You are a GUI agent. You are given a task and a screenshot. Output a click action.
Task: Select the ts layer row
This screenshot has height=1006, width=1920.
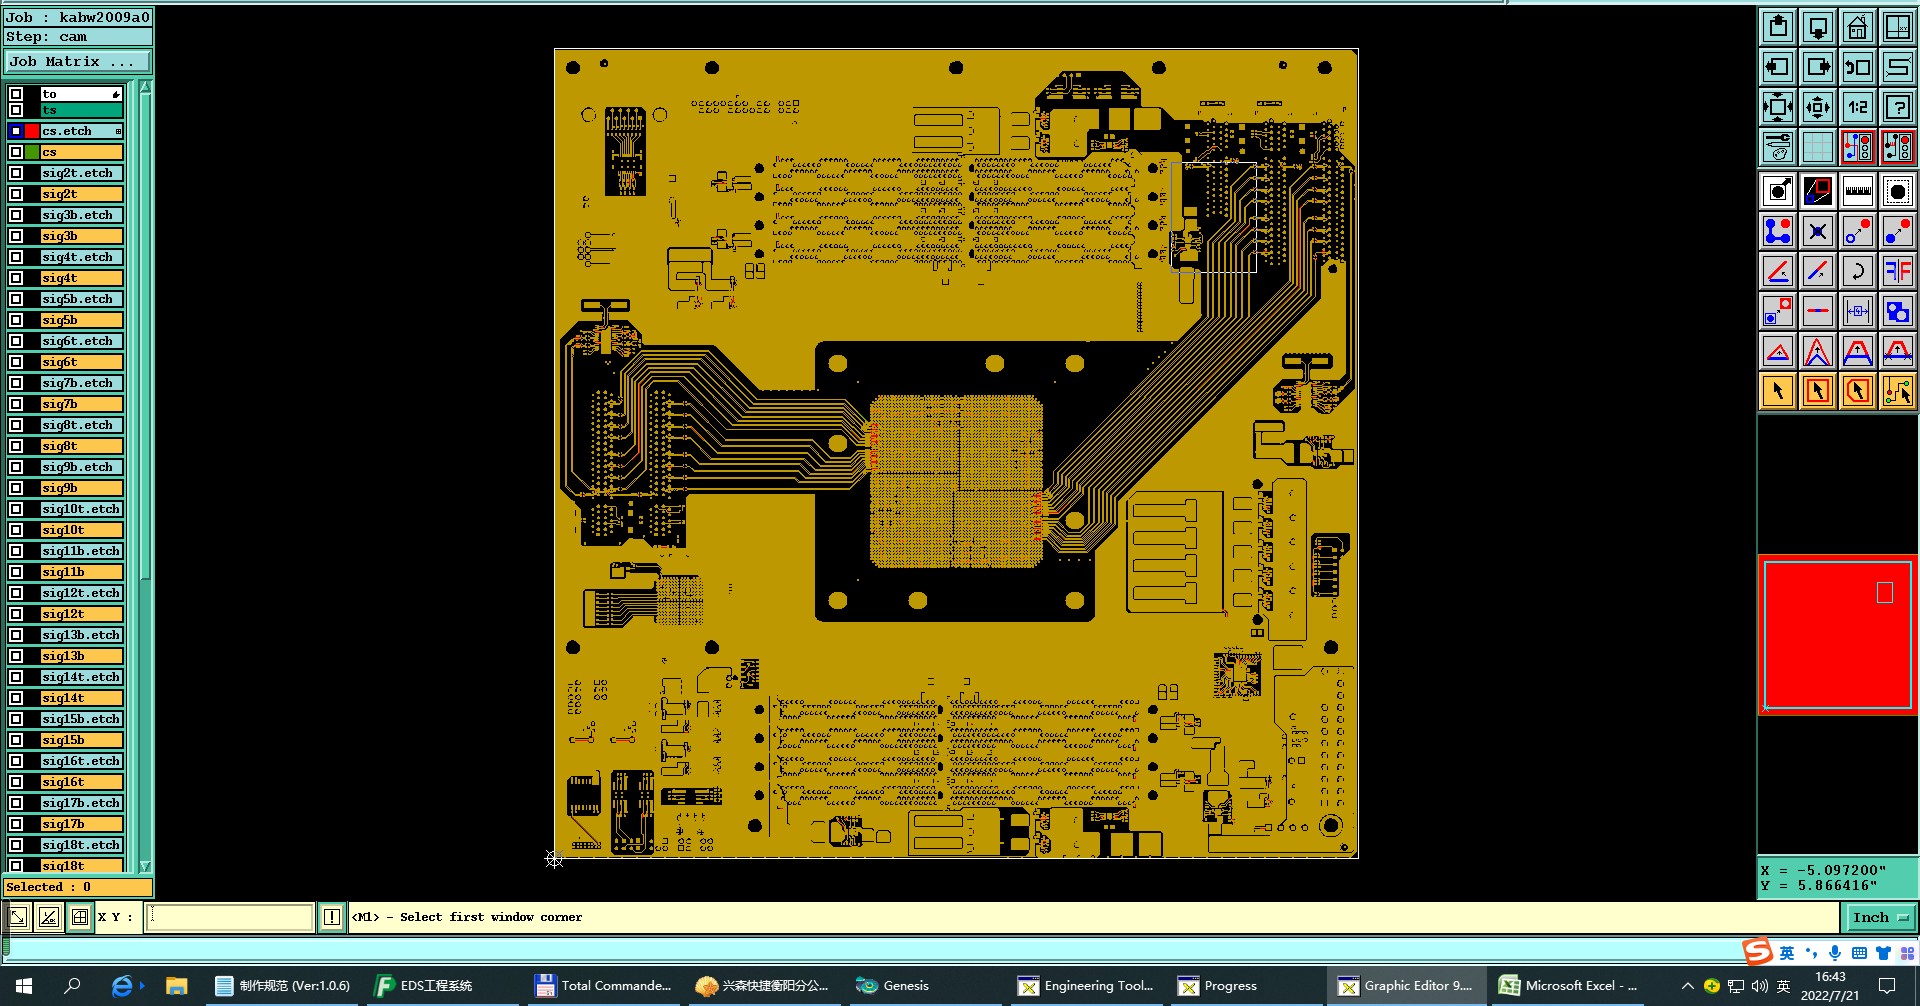tap(82, 110)
